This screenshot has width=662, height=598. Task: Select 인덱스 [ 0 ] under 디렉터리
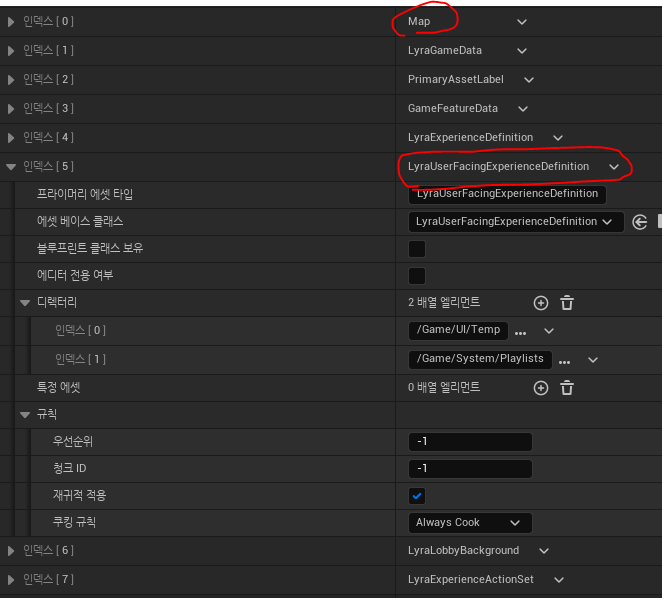[80, 330]
